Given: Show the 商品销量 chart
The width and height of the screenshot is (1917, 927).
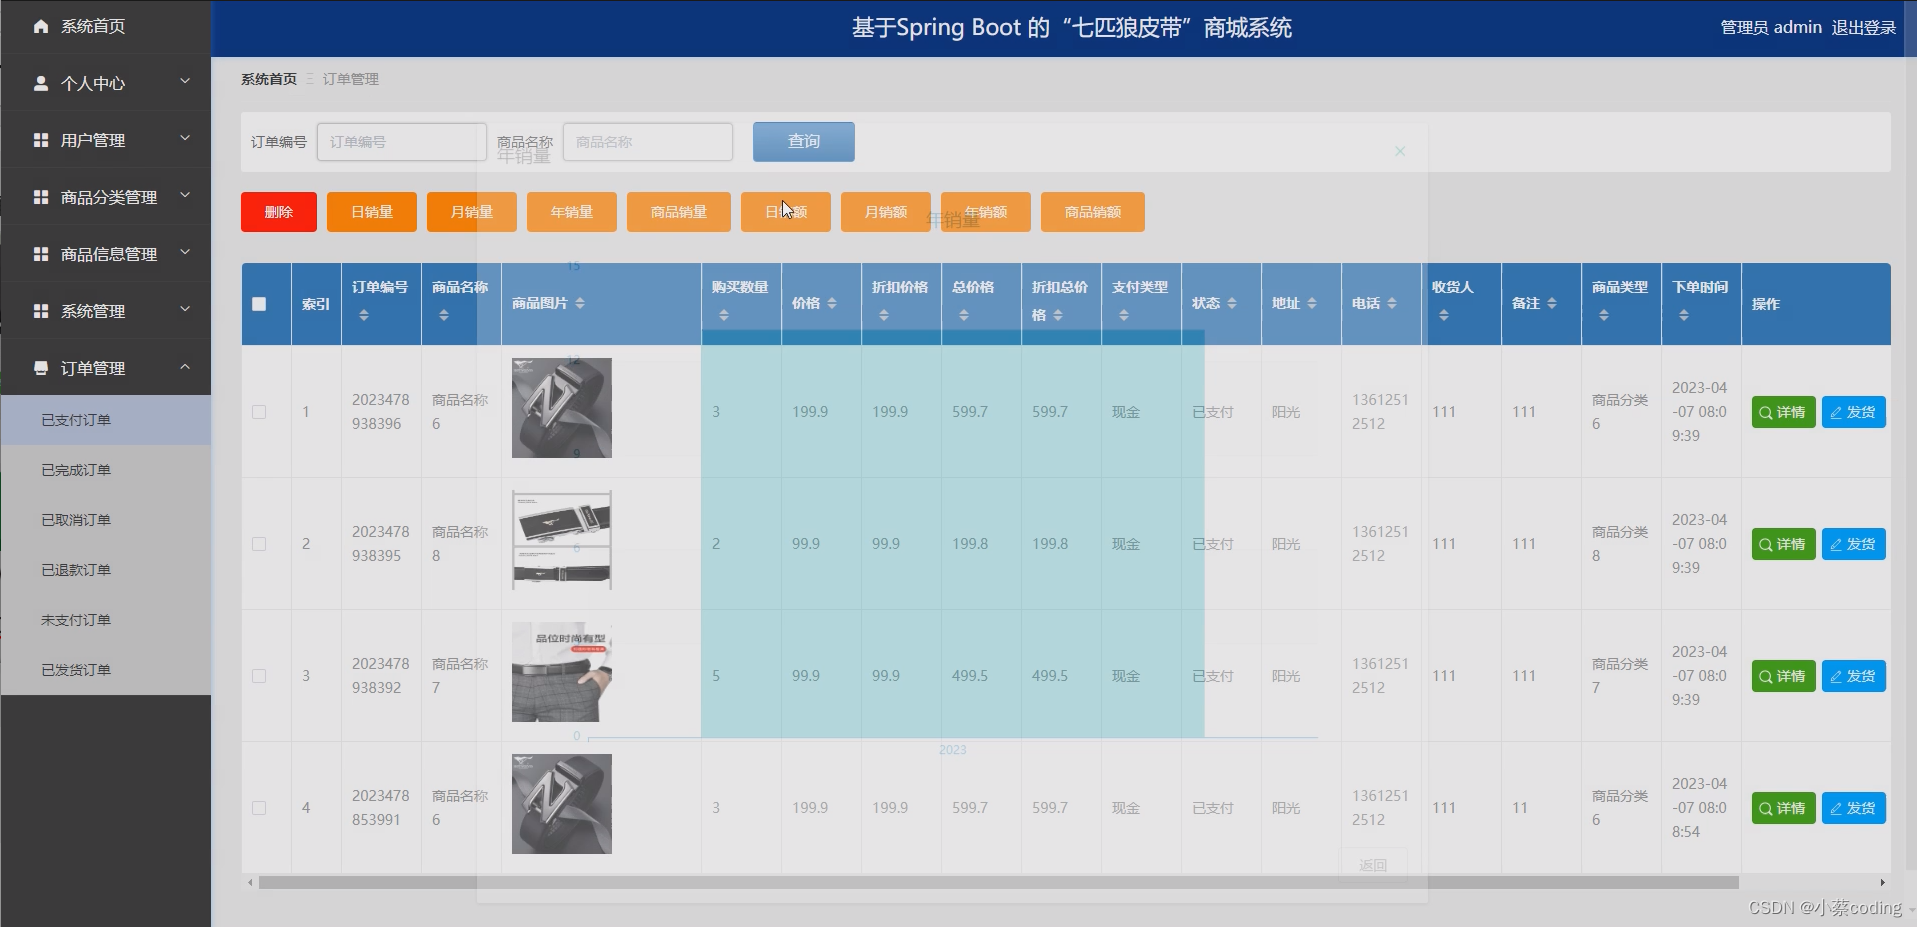Looking at the screenshot, I should pyautogui.click(x=679, y=212).
